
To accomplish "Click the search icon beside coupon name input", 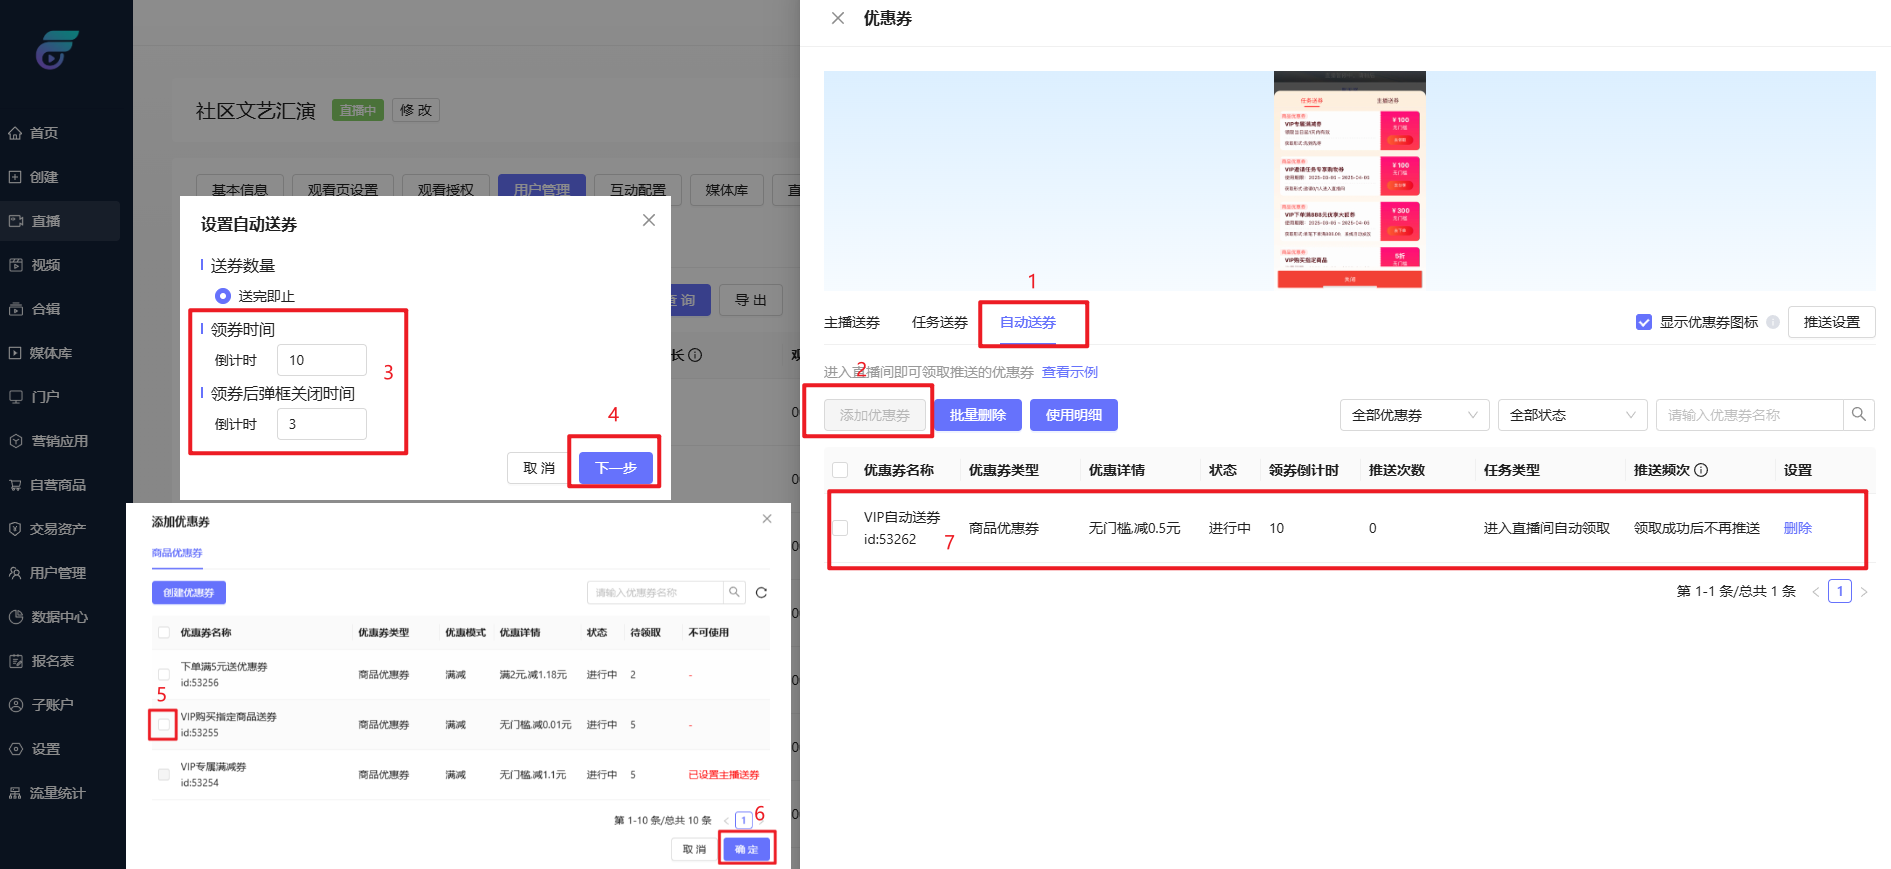I will click(1858, 414).
